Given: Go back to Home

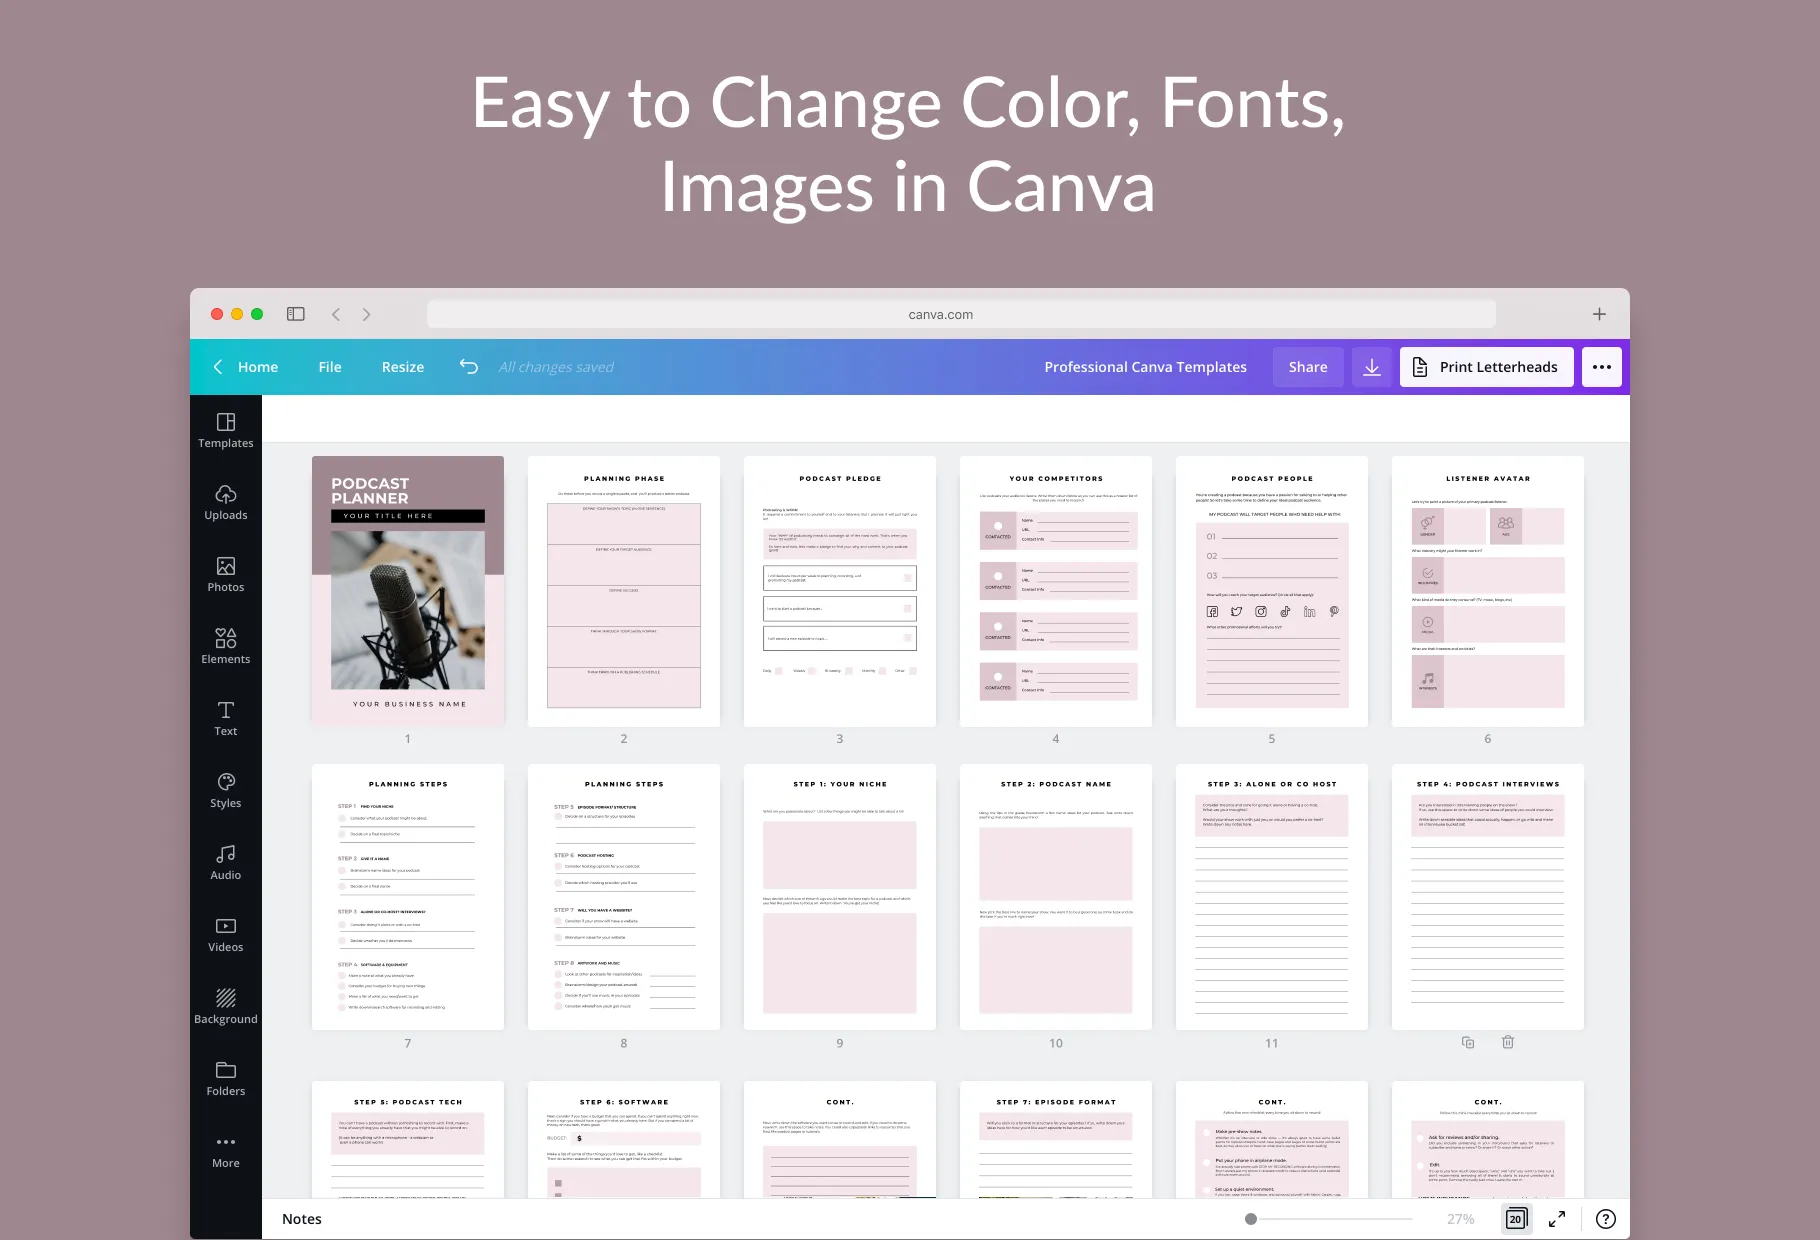Looking at the screenshot, I should tap(246, 367).
